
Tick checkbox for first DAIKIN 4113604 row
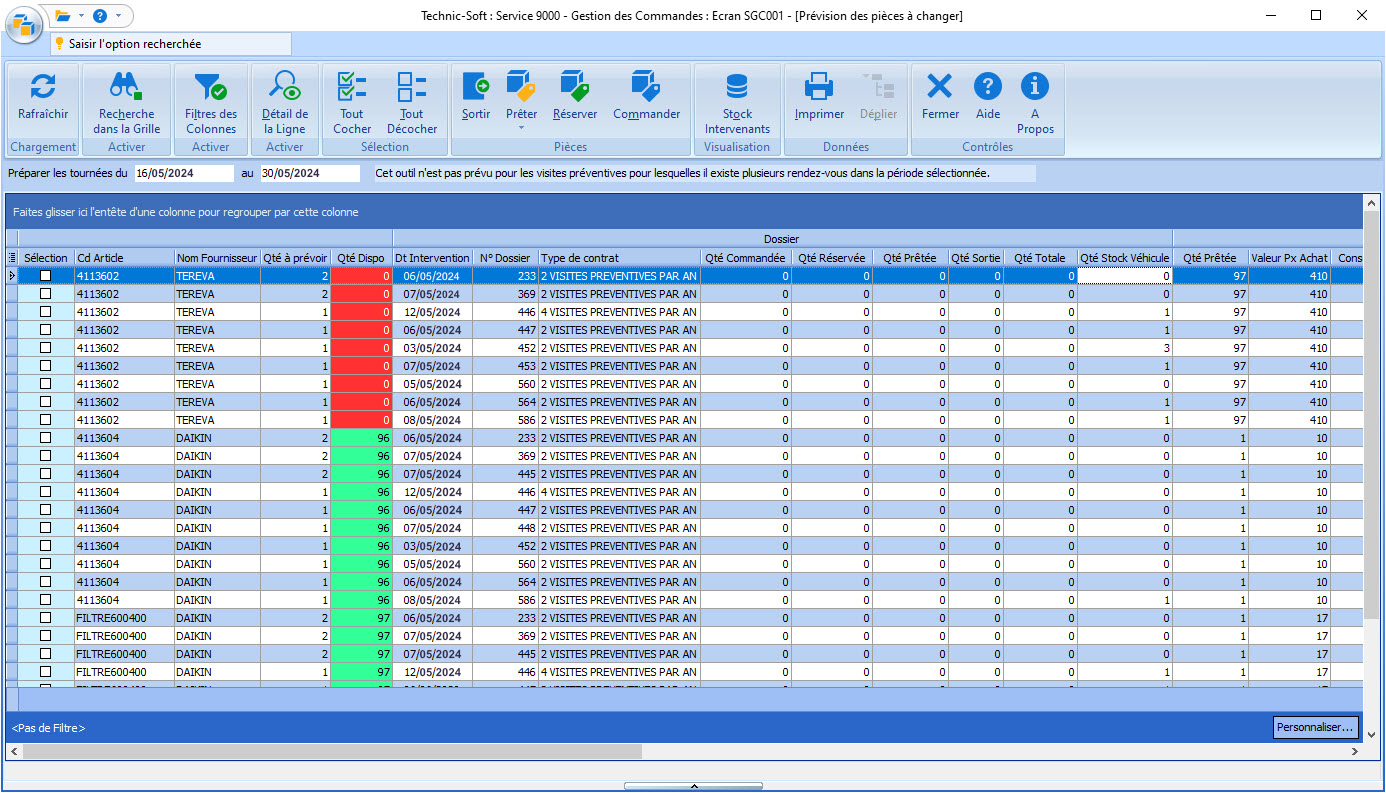click(x=45, y=438)
